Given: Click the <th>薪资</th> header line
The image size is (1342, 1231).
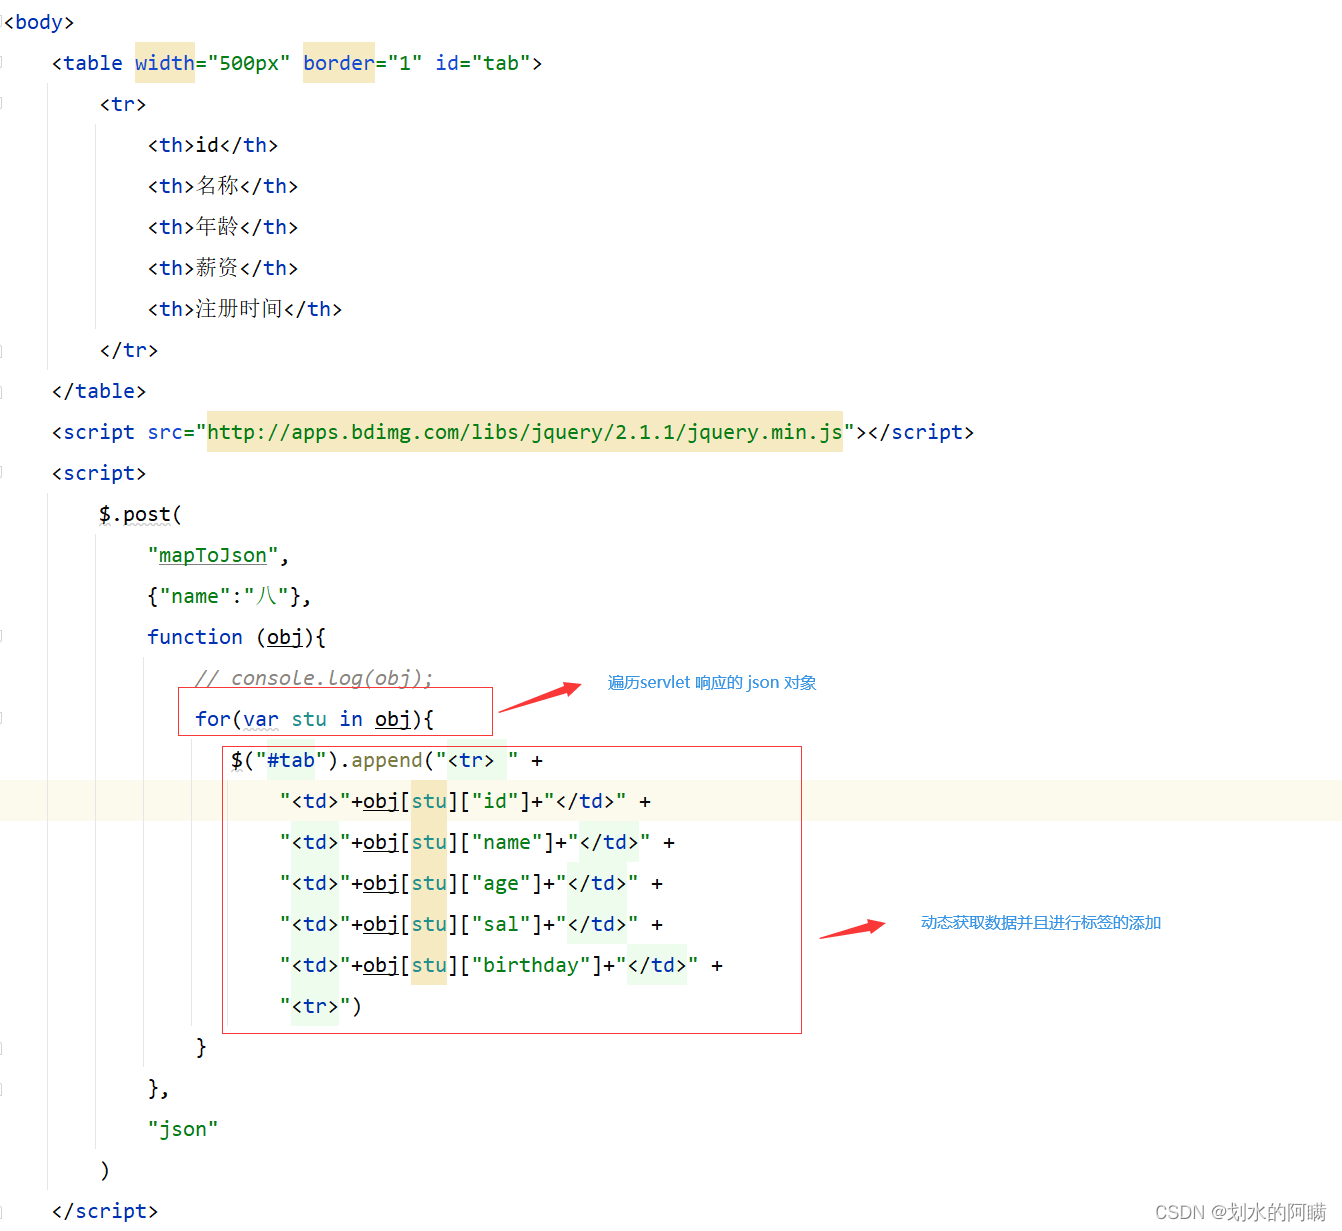Looking at the screenshot, I should click(223, 268).
